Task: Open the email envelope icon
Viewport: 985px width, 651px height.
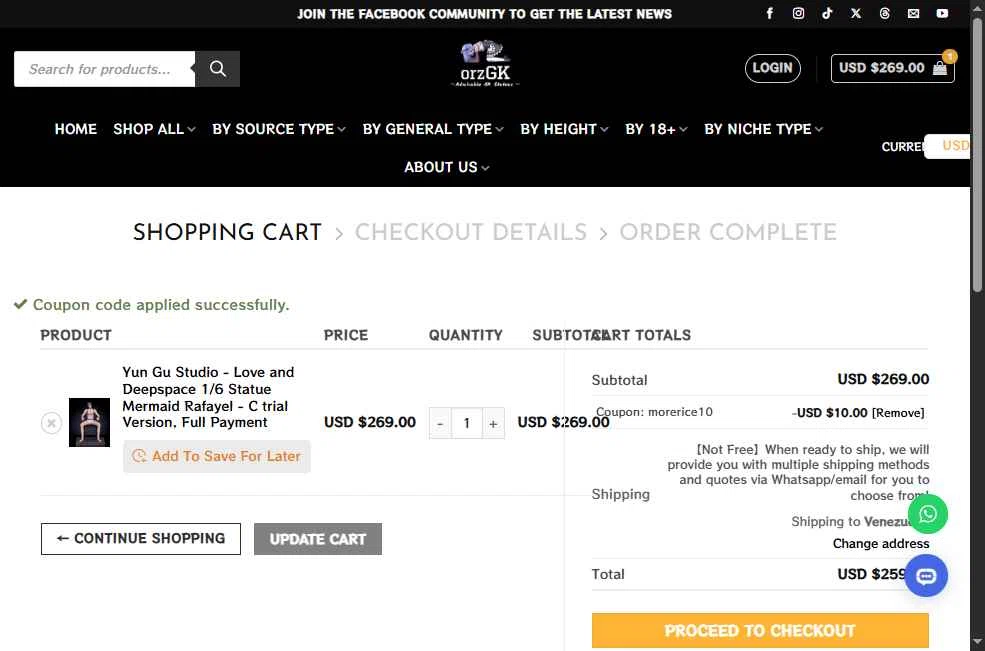Action: click(913, 13)
